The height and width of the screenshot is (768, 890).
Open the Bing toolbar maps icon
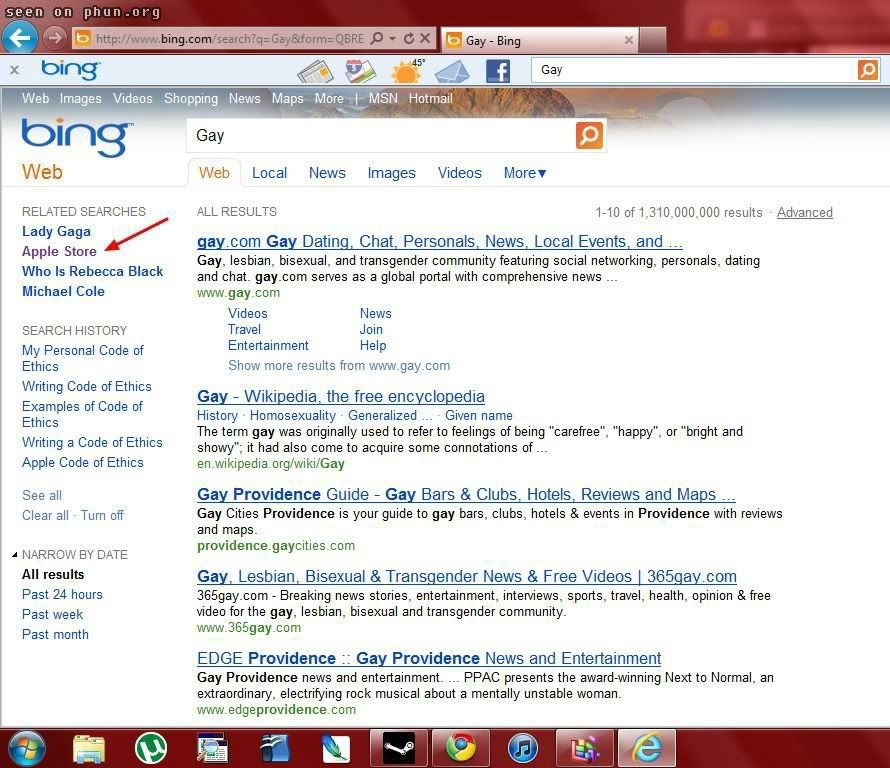pyautogui.click(x=360, y=71)
